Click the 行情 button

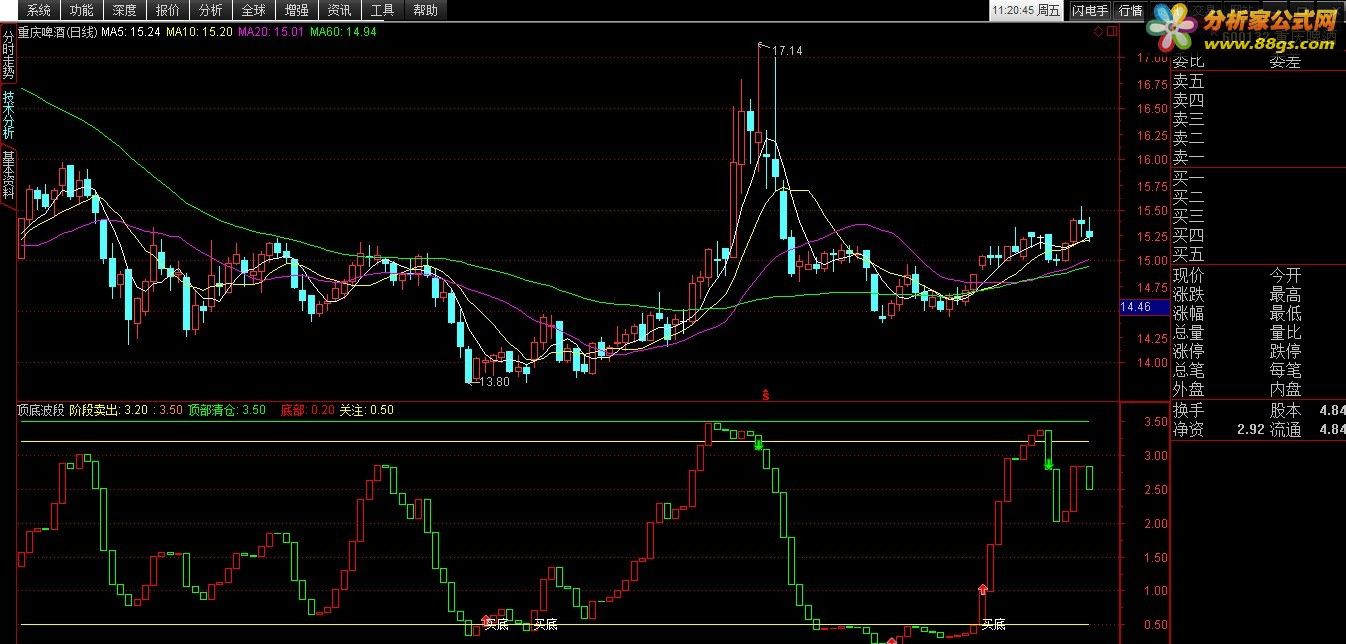(x=1130, y=10)
